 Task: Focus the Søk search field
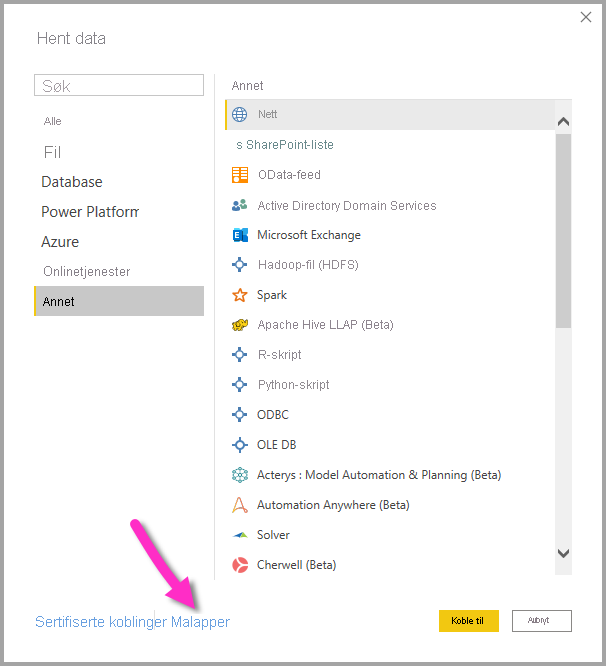pos(119,85)
